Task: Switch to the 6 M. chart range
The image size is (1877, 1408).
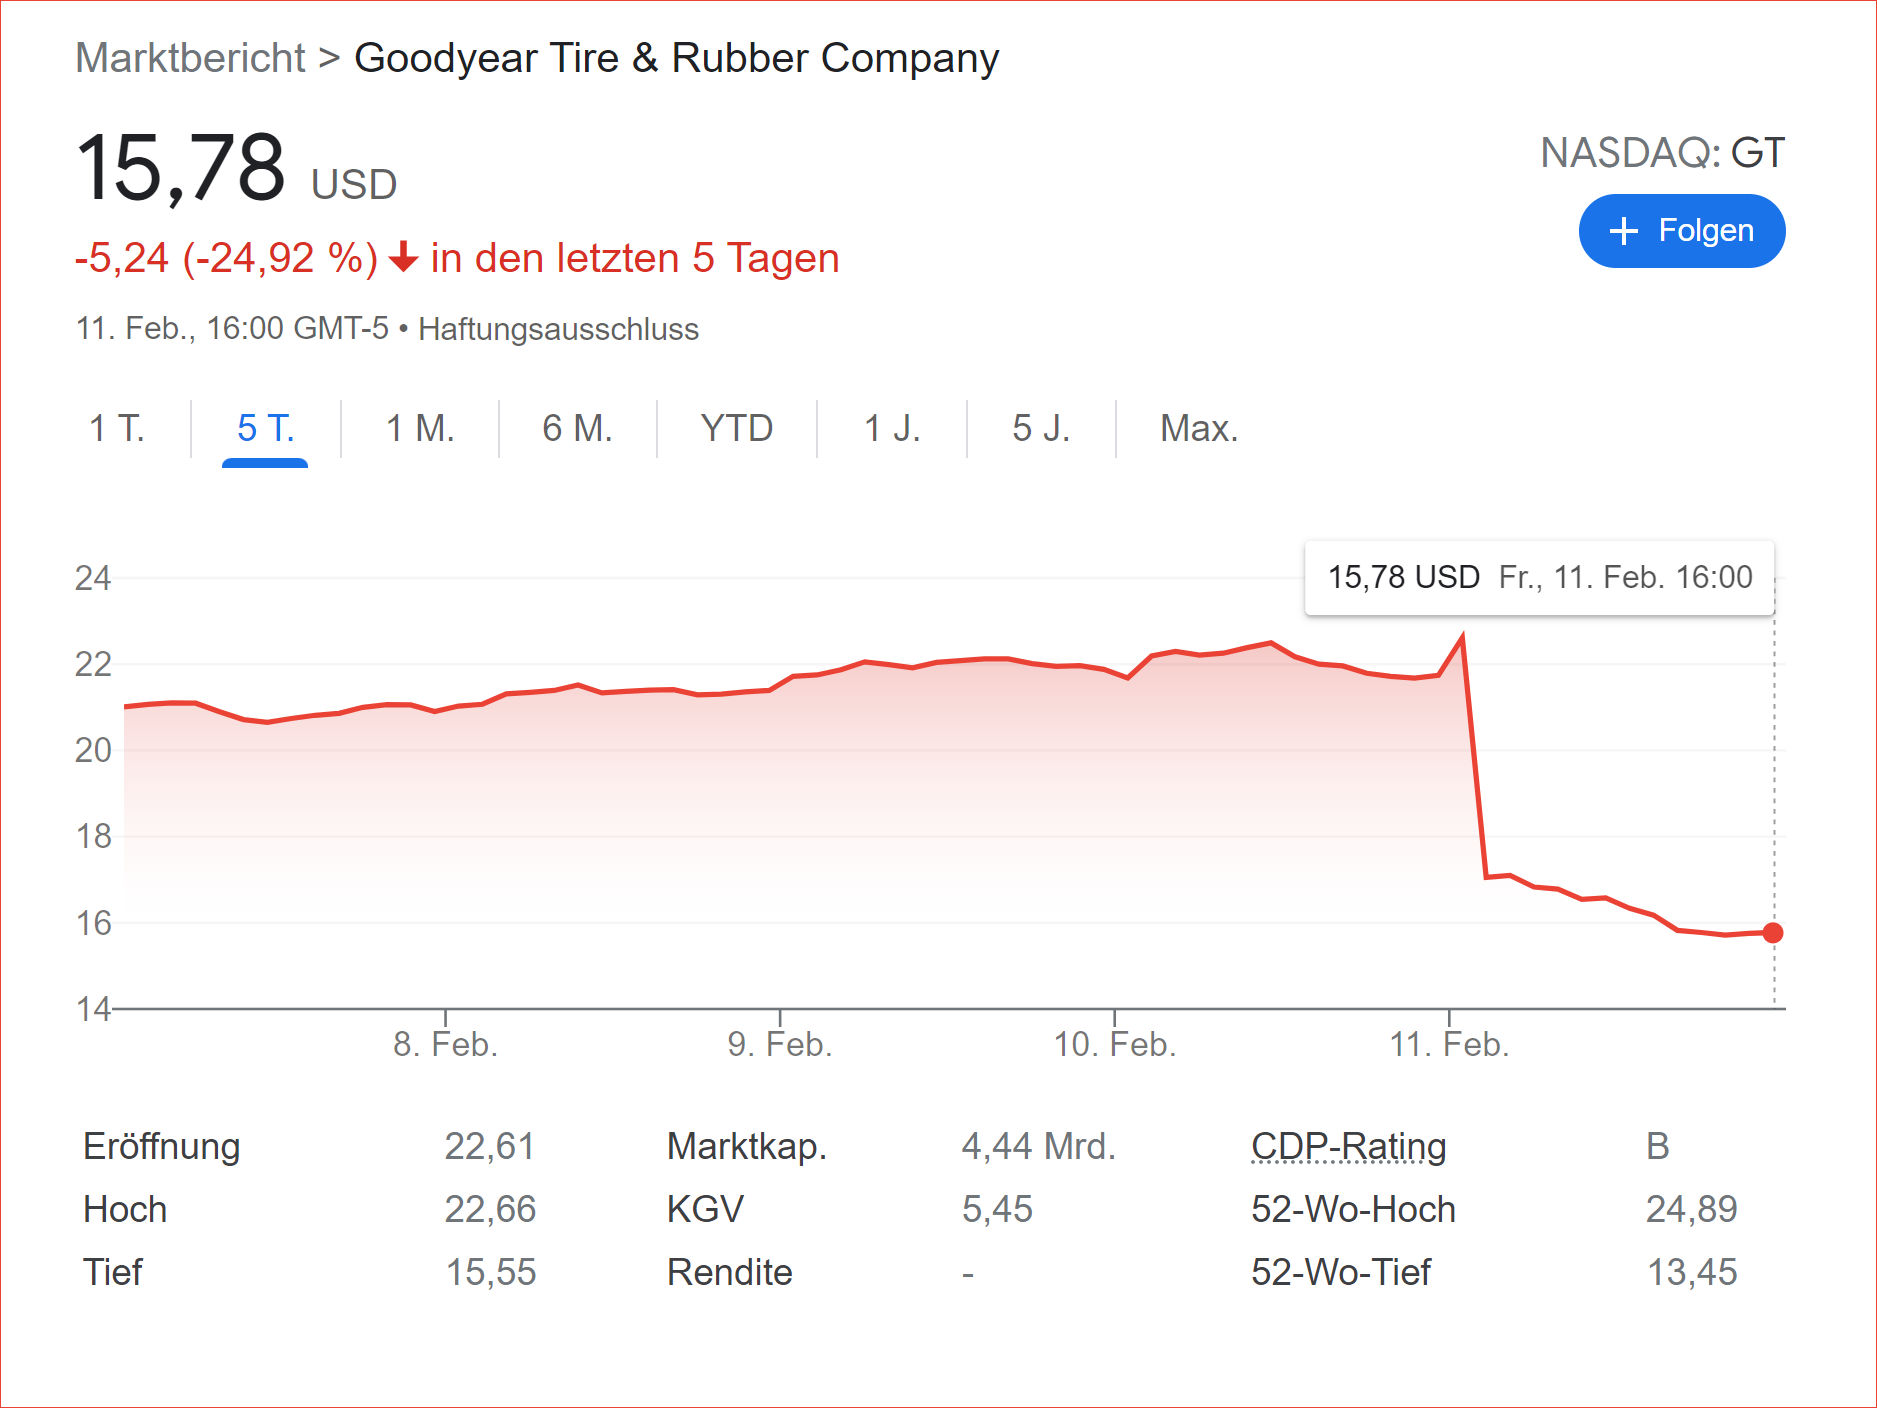Action: (577, 428)
